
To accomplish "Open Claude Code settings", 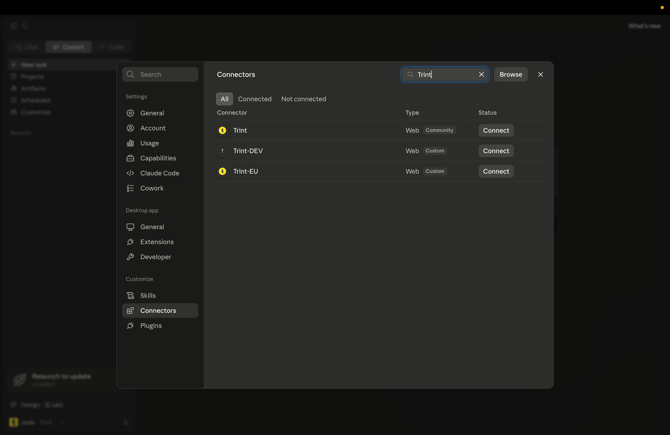I will [160, 173].
